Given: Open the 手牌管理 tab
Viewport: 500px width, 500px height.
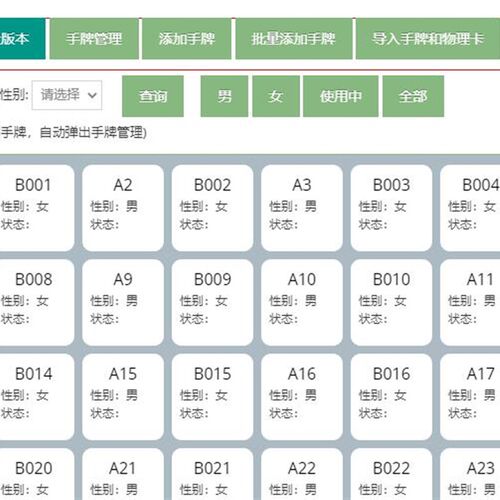Looking at the screenshot, I should [94, 39].
